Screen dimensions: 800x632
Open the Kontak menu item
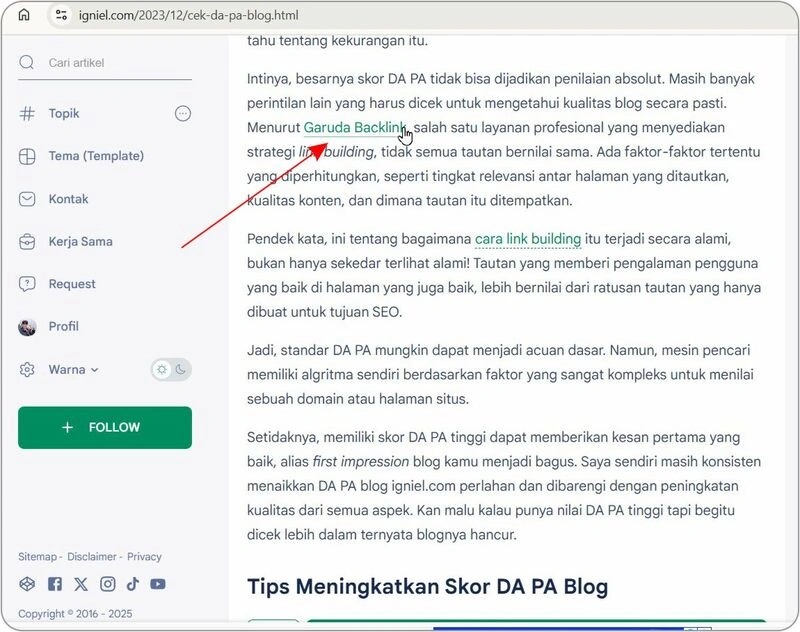click(68, 199)
